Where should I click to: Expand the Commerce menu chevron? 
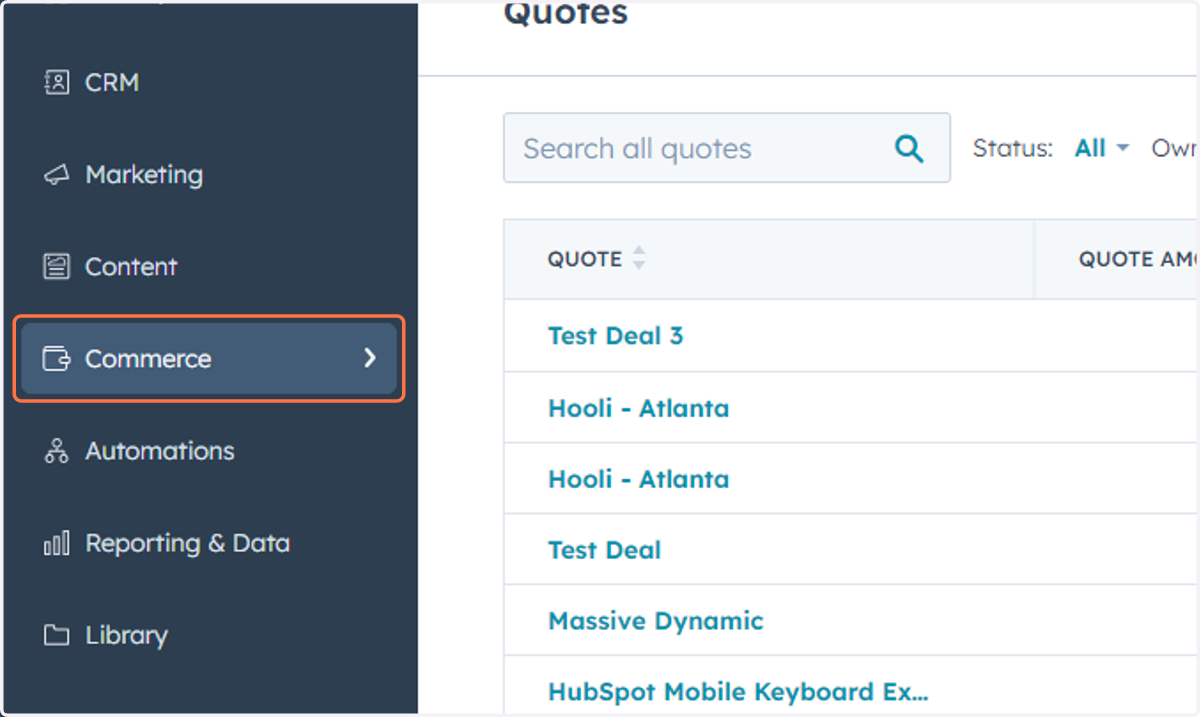point(370,358)
